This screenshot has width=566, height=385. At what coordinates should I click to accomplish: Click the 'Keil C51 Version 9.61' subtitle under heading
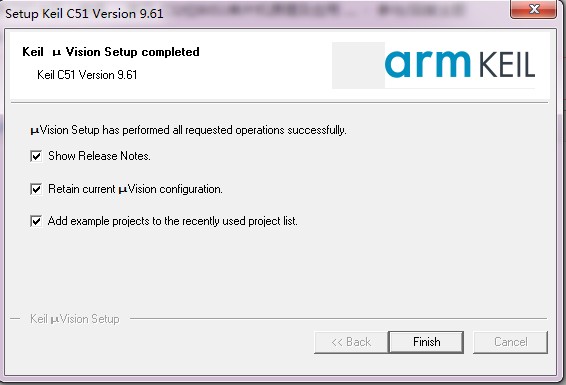tap(87, 75)
